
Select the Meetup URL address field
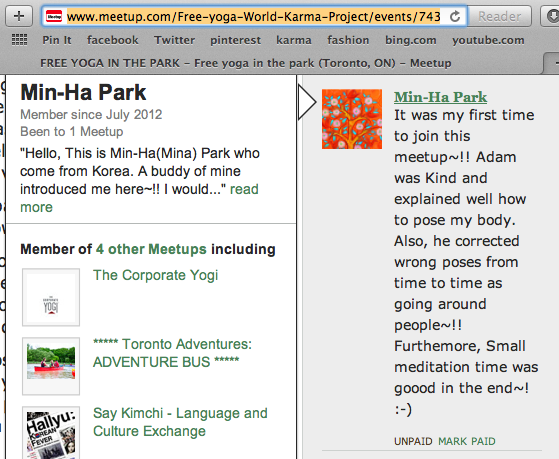click(253, 16)
